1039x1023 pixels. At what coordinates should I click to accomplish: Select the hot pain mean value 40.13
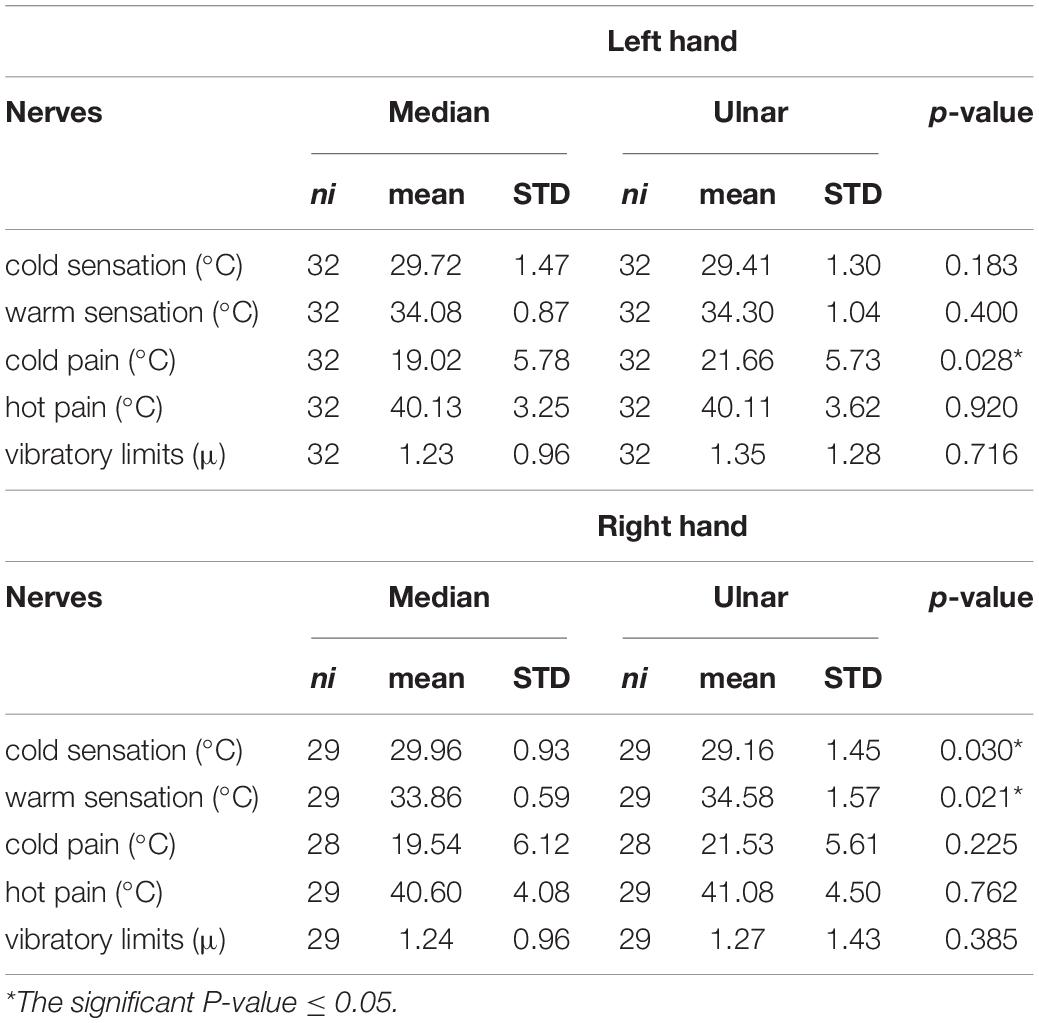(425, 407)
